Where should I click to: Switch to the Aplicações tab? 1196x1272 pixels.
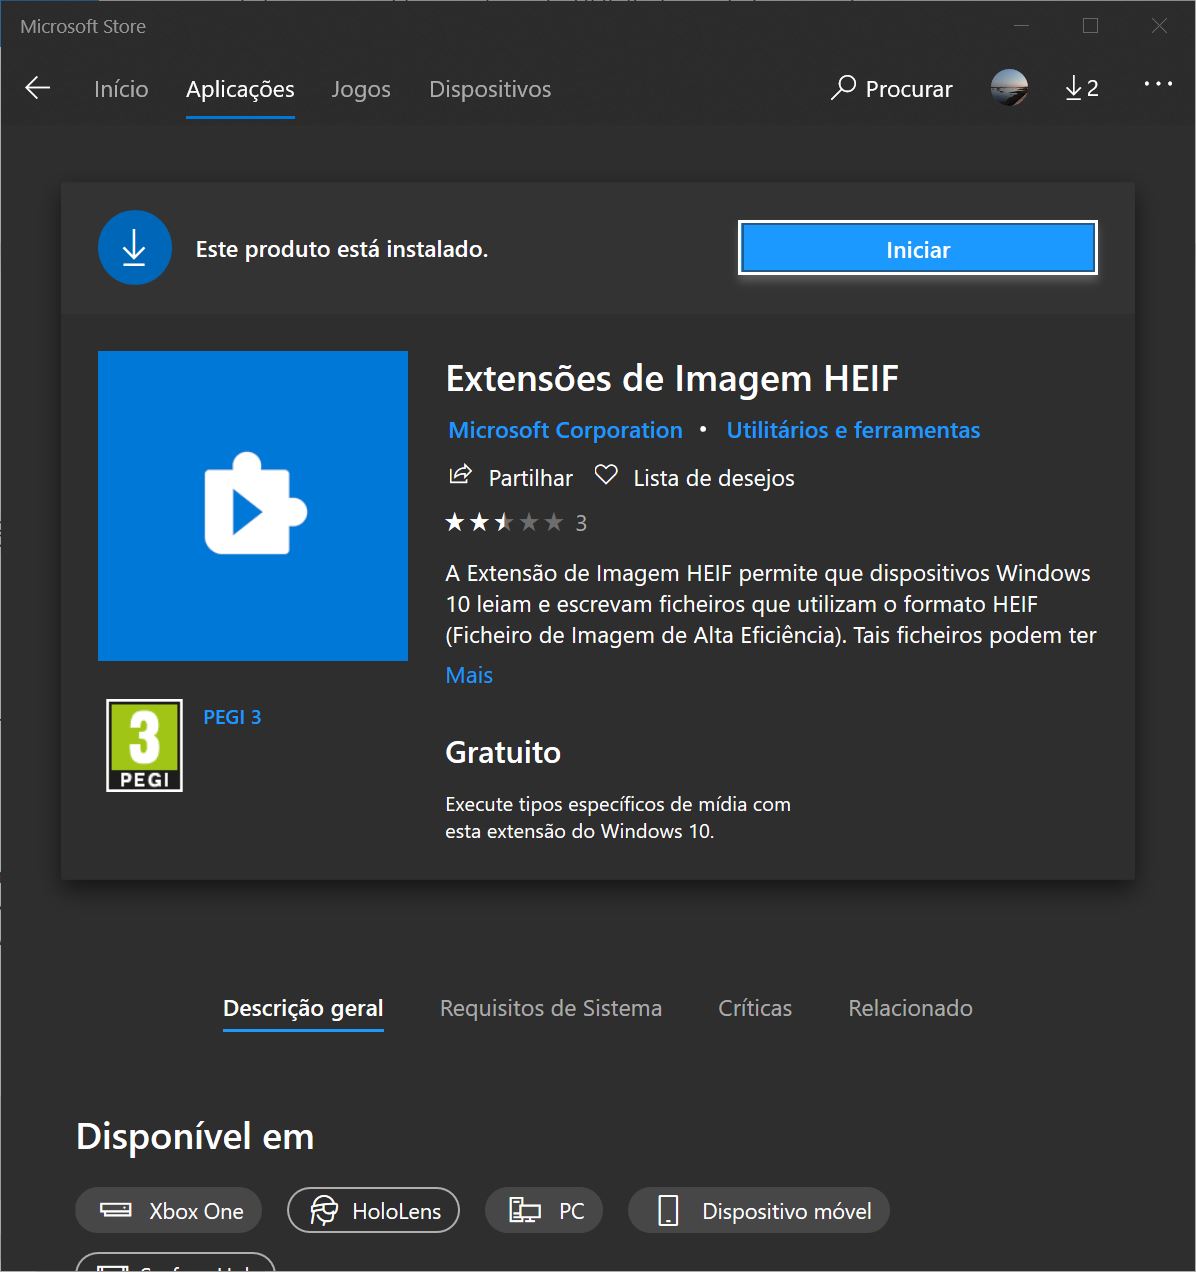pyautogui.click(x=240, y=89)
